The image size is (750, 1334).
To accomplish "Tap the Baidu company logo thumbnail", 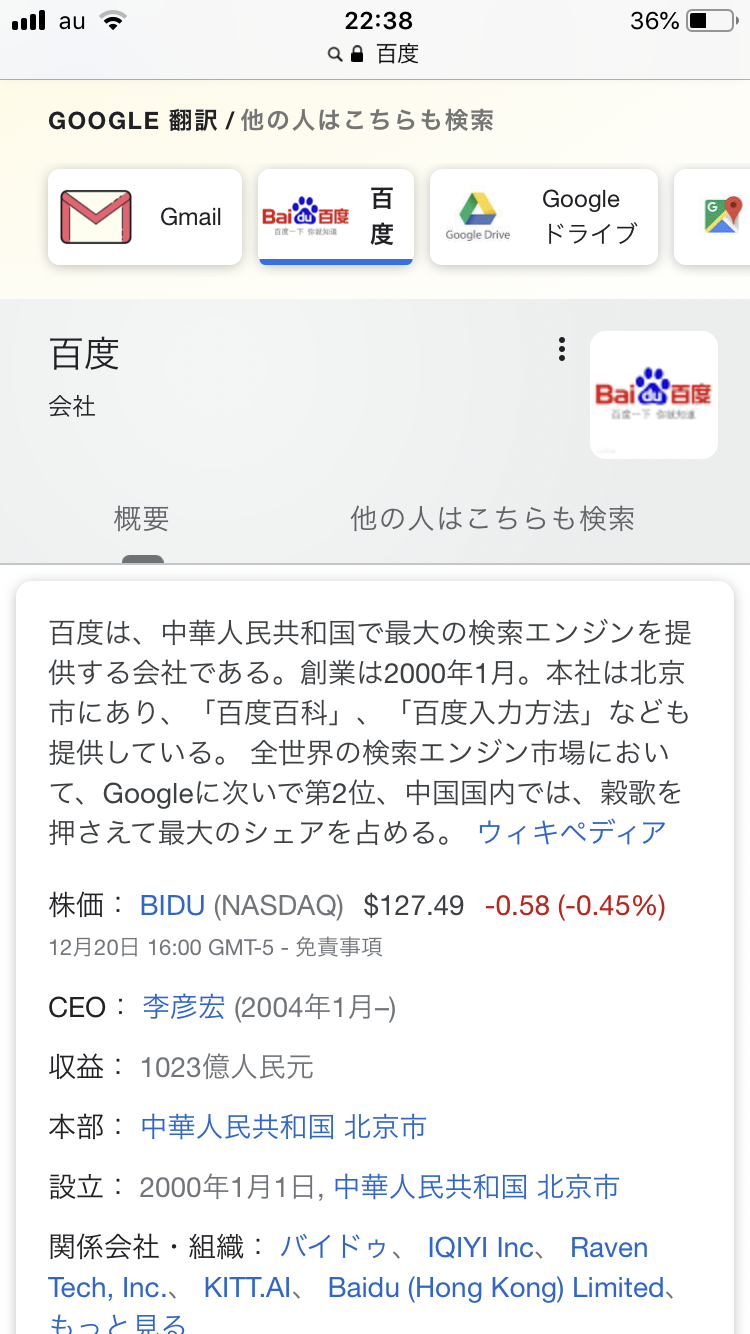I will click(653, 394).
